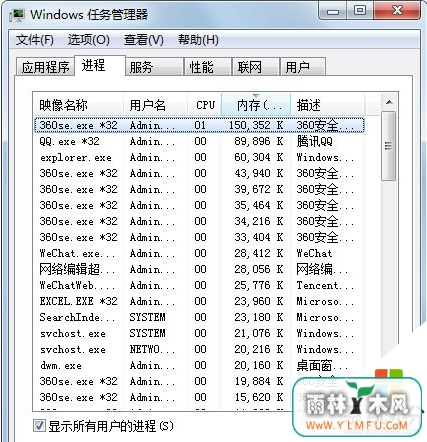Select the 网络编辑超 process row
The image size is (427, 442).
point(199,269)
